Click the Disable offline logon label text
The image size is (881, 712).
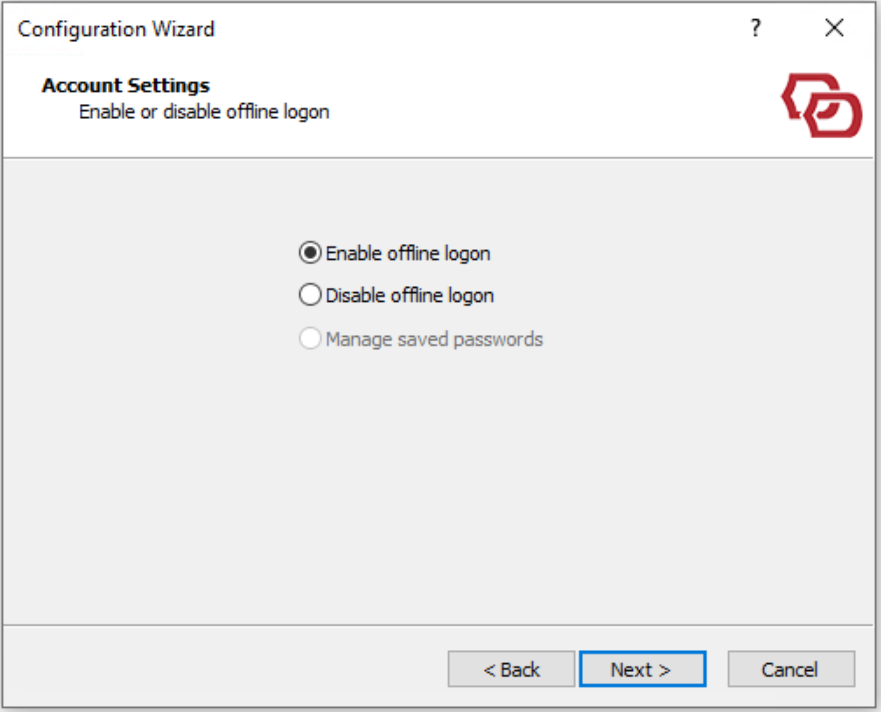[x=410, y=295]
